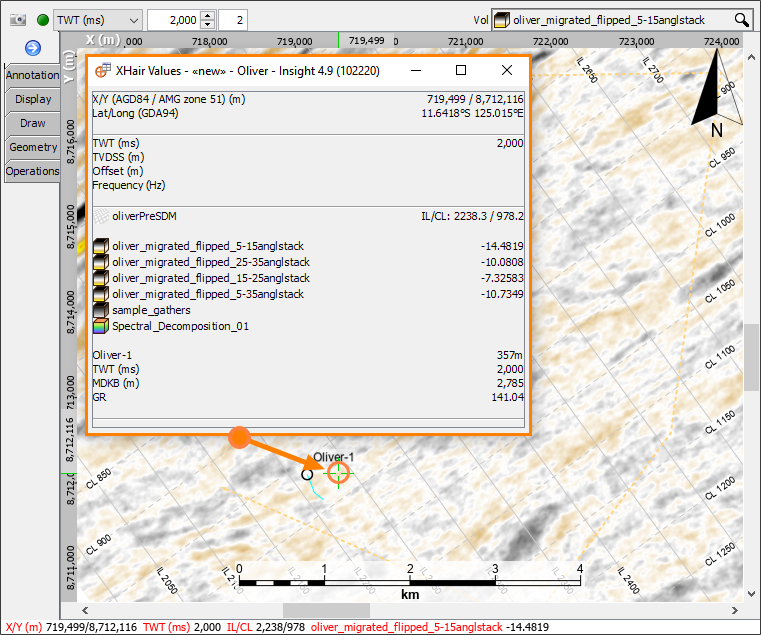Click the TVDSS (m) label

coord(118,157)
